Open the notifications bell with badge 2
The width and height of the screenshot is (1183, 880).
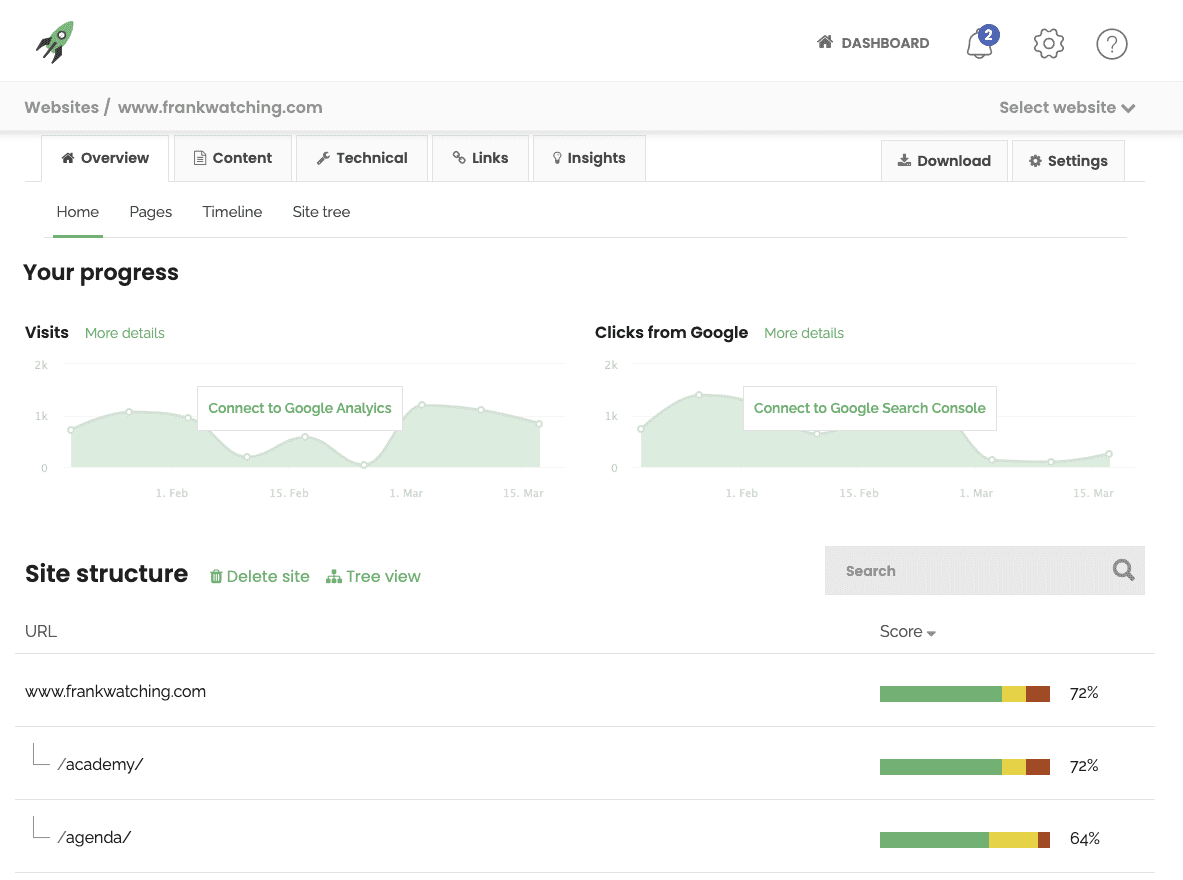click(x=982, y=43)
